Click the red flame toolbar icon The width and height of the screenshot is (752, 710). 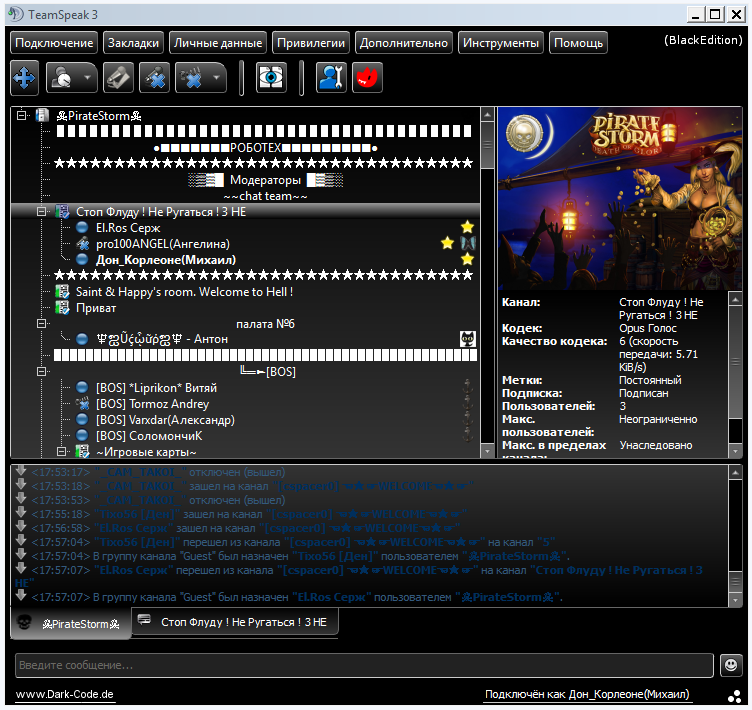[x=367, y=78]
